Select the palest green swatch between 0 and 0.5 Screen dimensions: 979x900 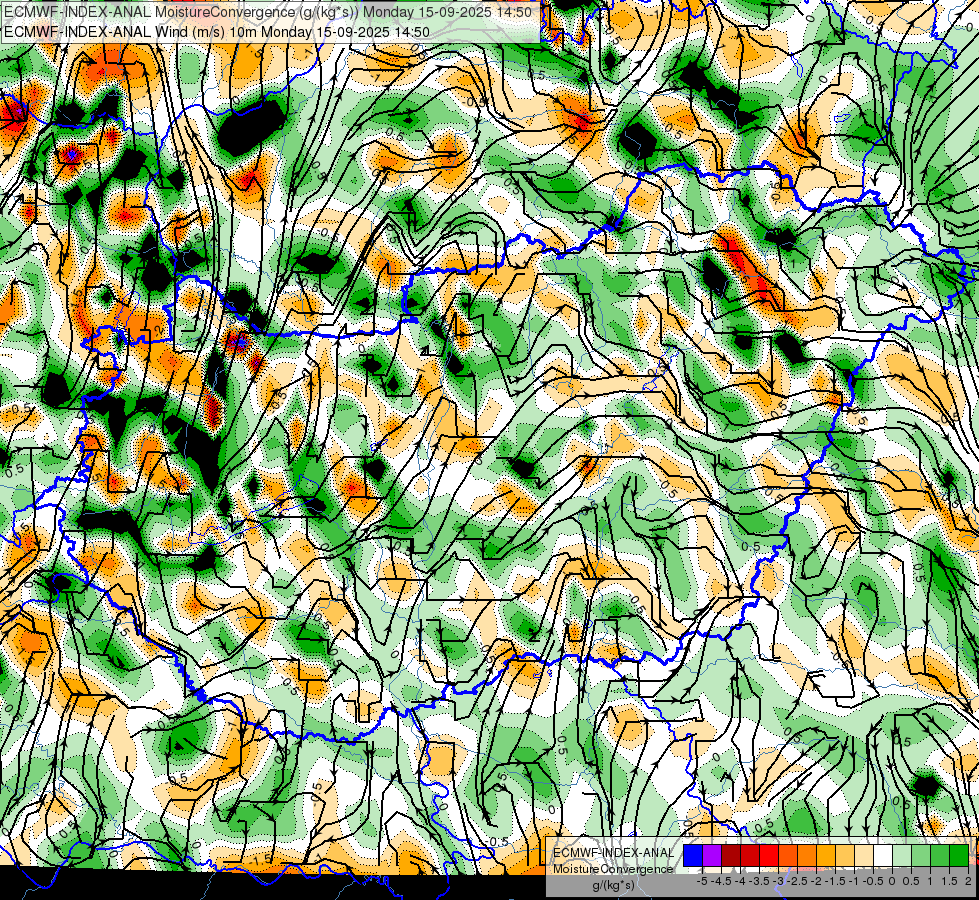pos(902,856)
